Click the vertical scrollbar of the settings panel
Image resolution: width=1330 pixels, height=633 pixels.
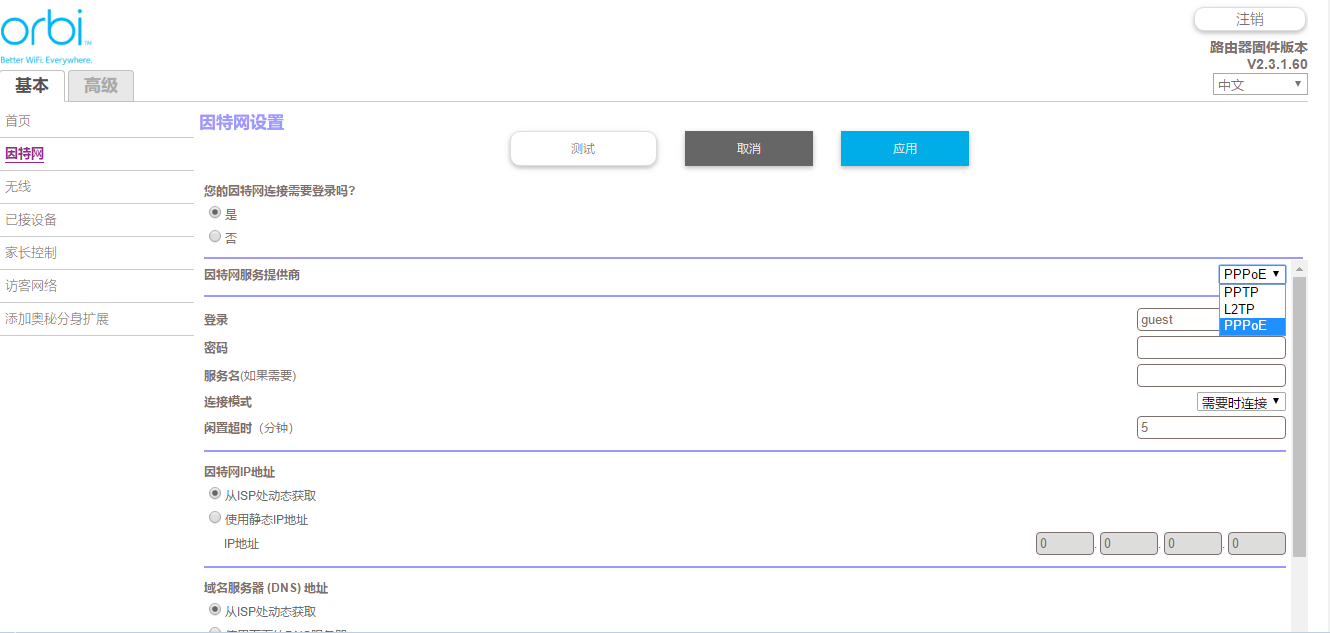1299,420
